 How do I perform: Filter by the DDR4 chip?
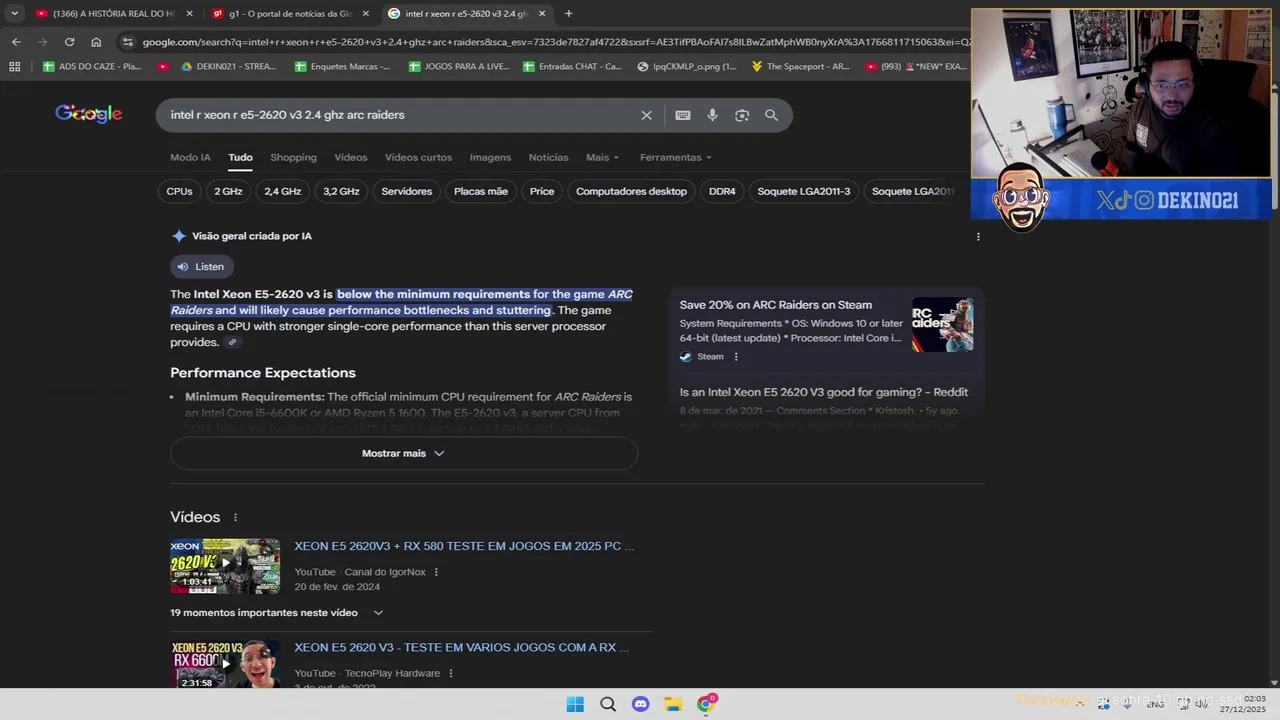(x=722, y=191)
